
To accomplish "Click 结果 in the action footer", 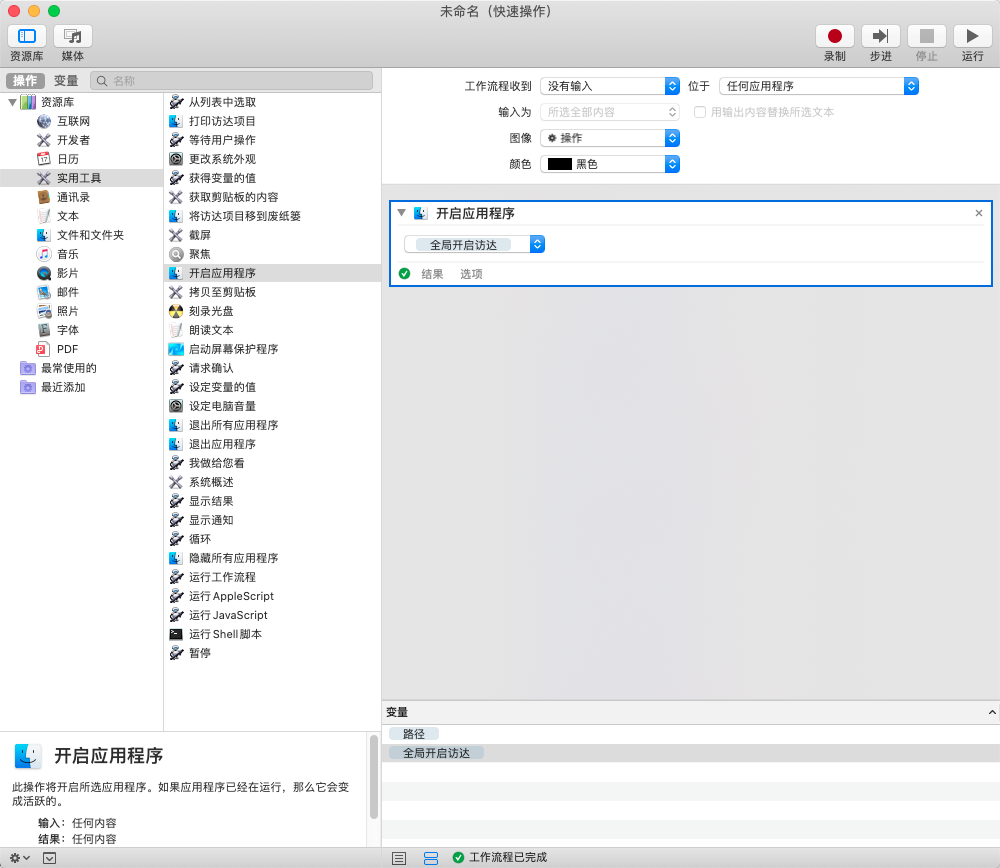I will (x=432, y=274).
